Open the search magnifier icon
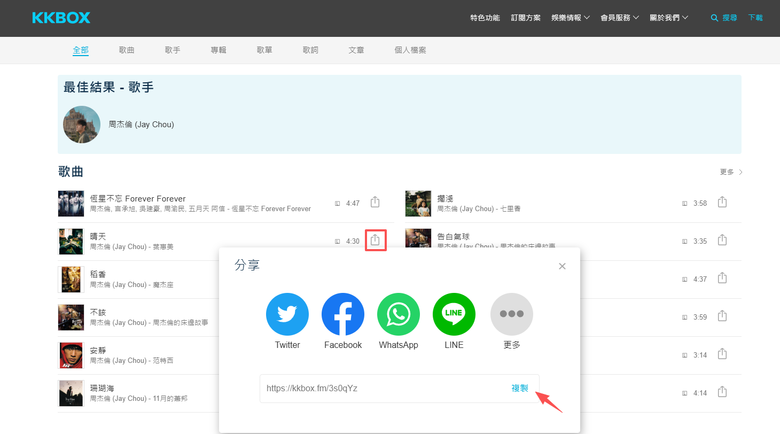This screenshot has width=780, height=434. point(714,18)
